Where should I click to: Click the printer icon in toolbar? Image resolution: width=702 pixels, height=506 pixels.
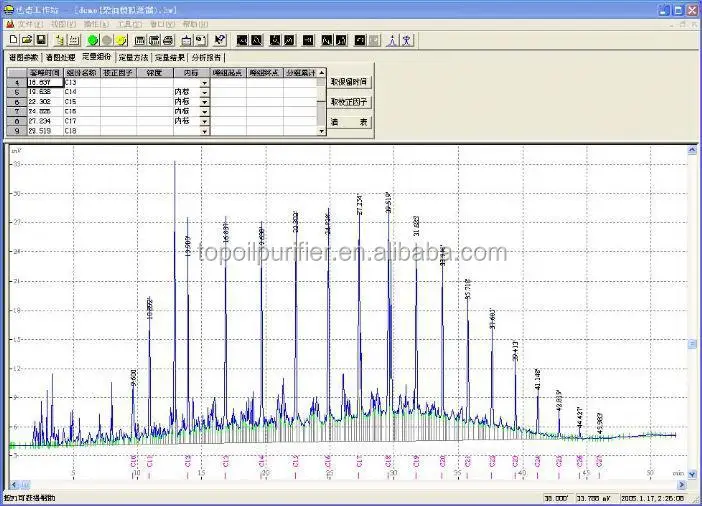pos(168,40)
